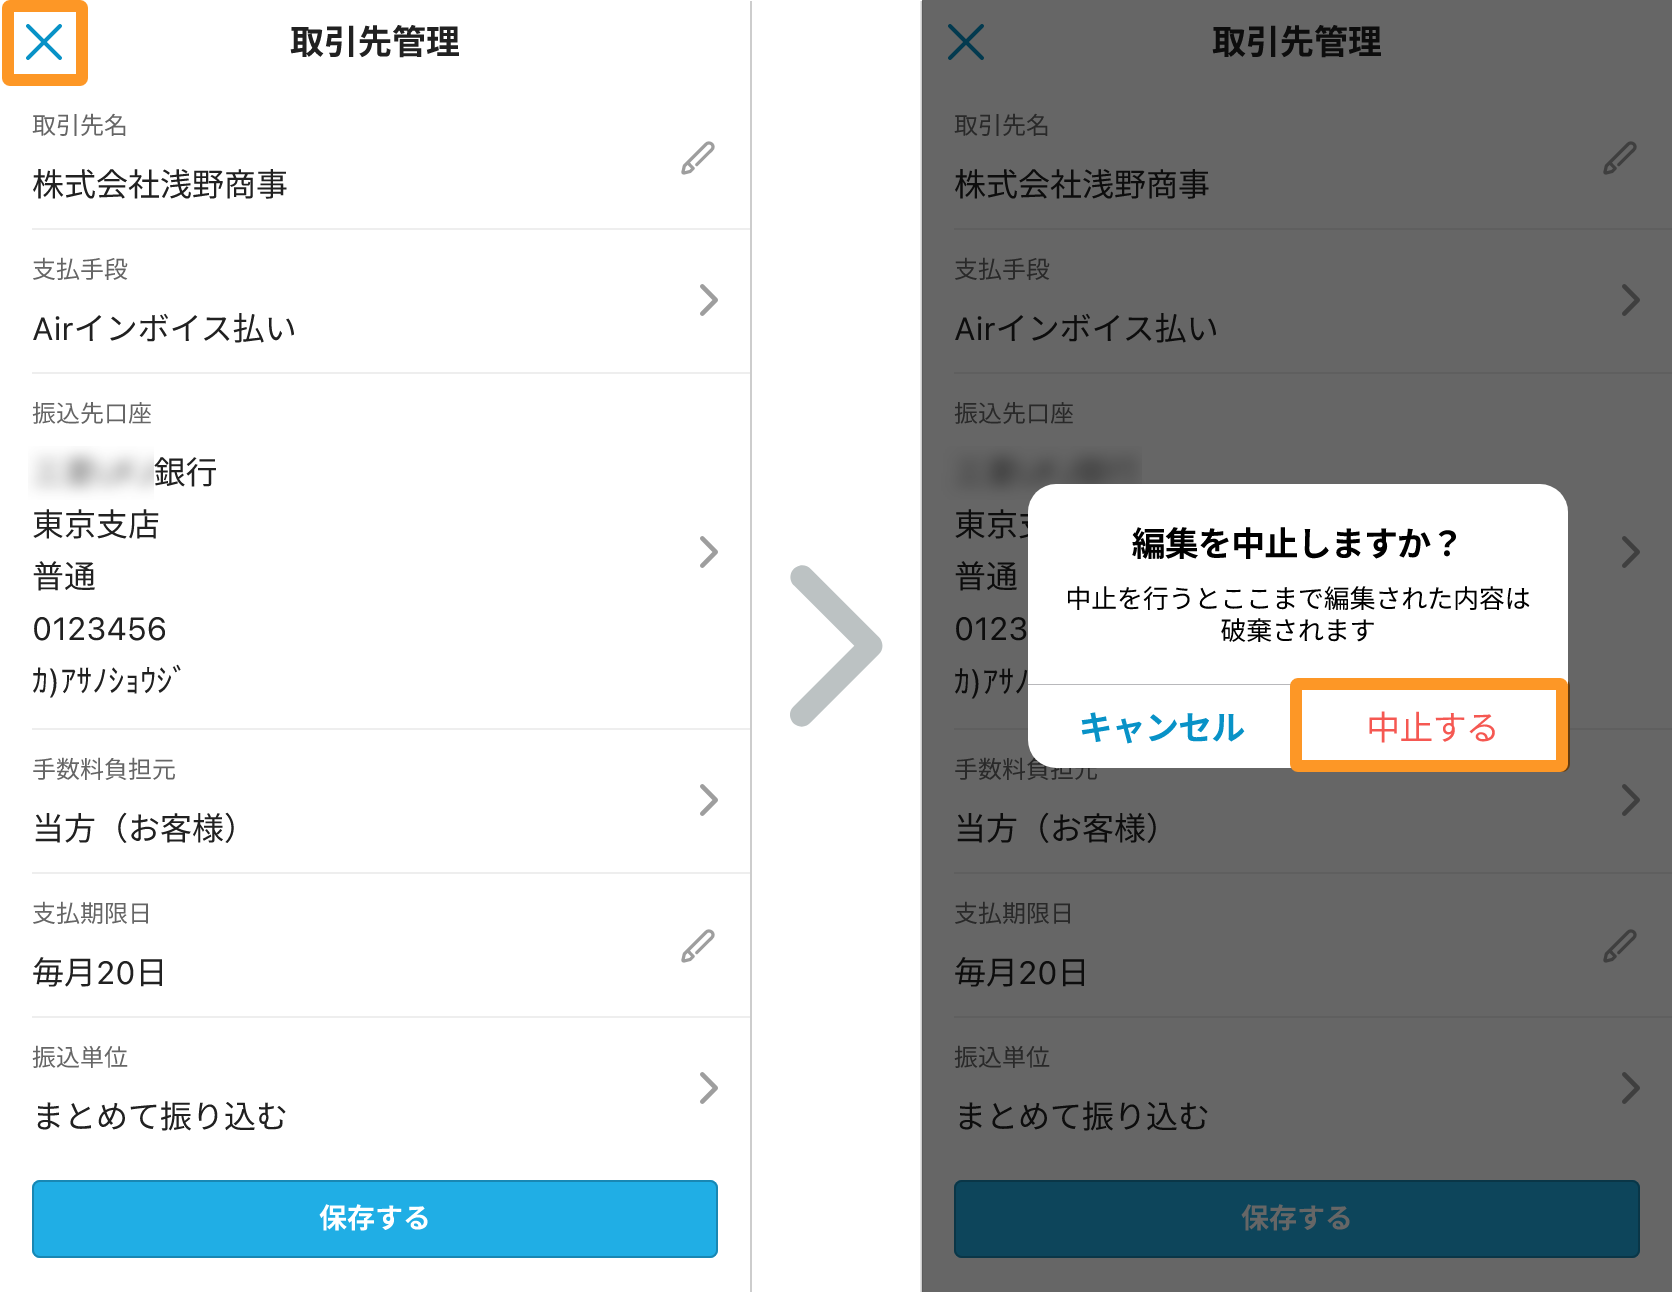Open 支払手段 chevron on left screen
The image size is (1672, 1292).
pyautogui.click(x=708, y=300)
